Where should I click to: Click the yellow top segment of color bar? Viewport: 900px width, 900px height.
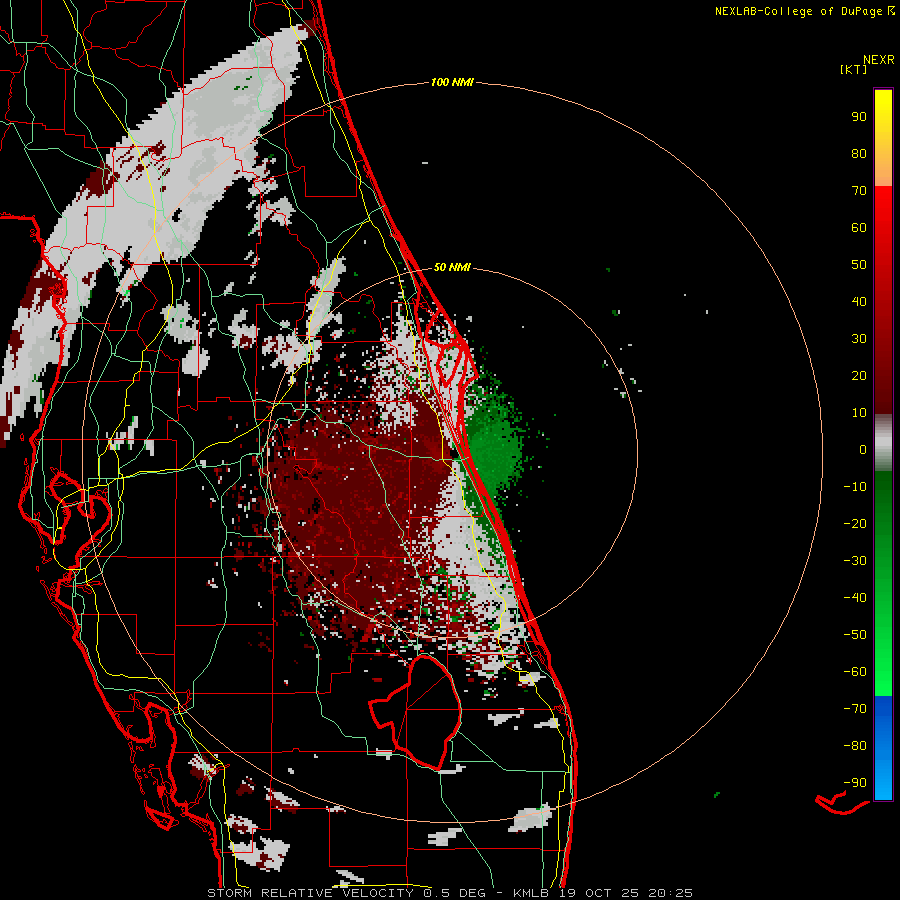click(x=883, y=138)
